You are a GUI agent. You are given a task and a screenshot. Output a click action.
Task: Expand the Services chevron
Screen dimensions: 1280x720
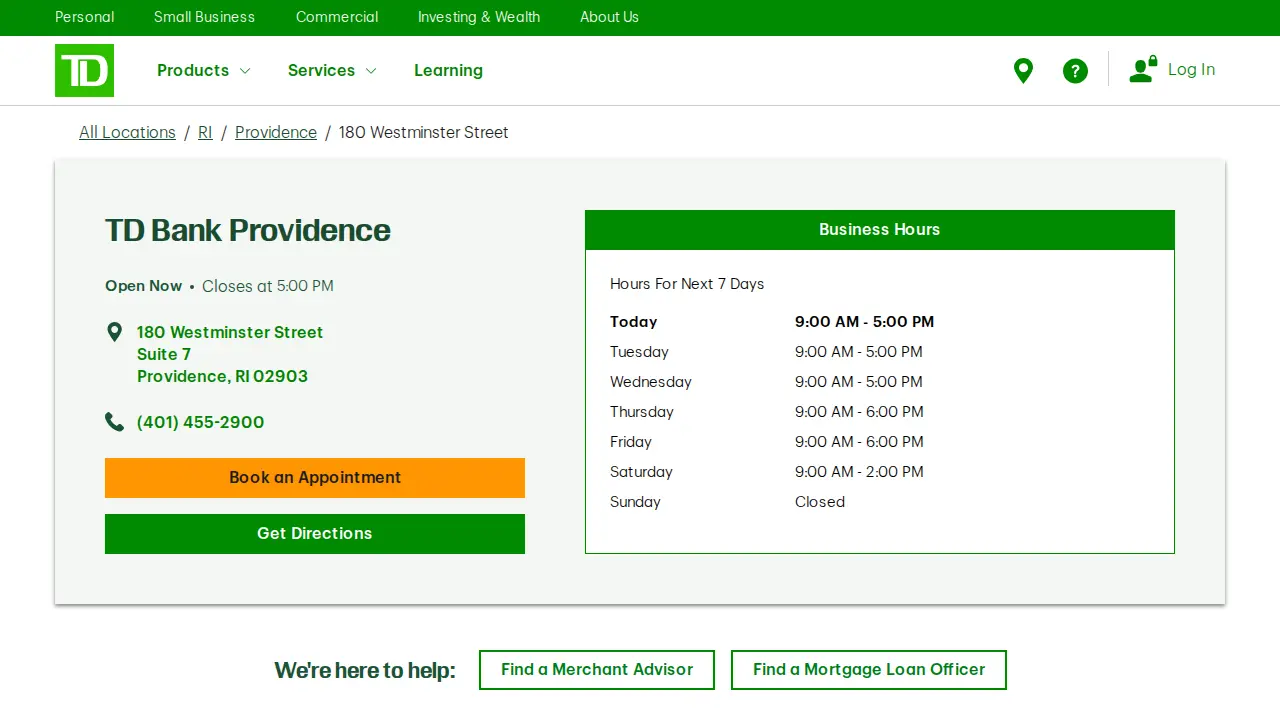point(371,71)
